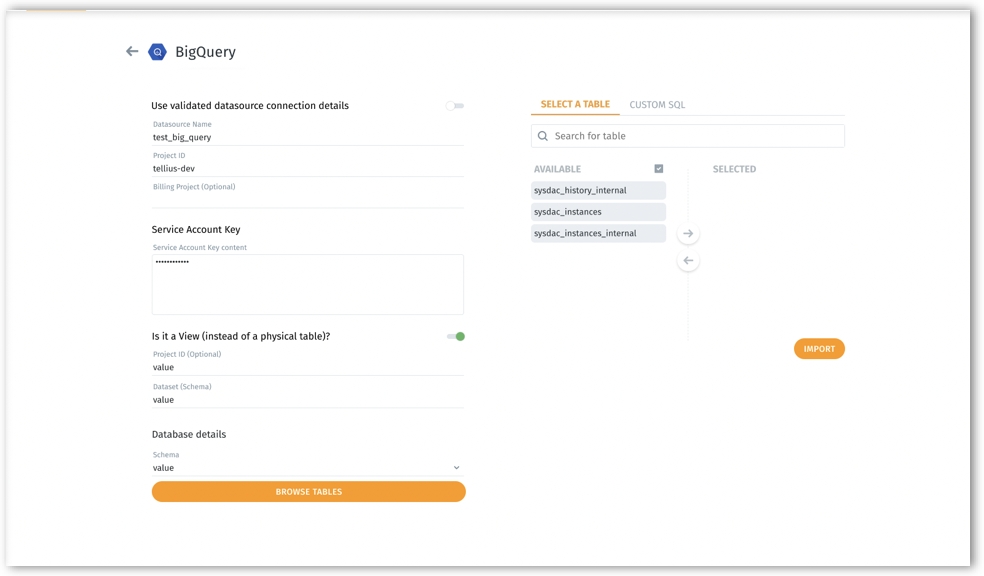Click the Service Account Key content box
984x576 pixels.
point(307,284)
